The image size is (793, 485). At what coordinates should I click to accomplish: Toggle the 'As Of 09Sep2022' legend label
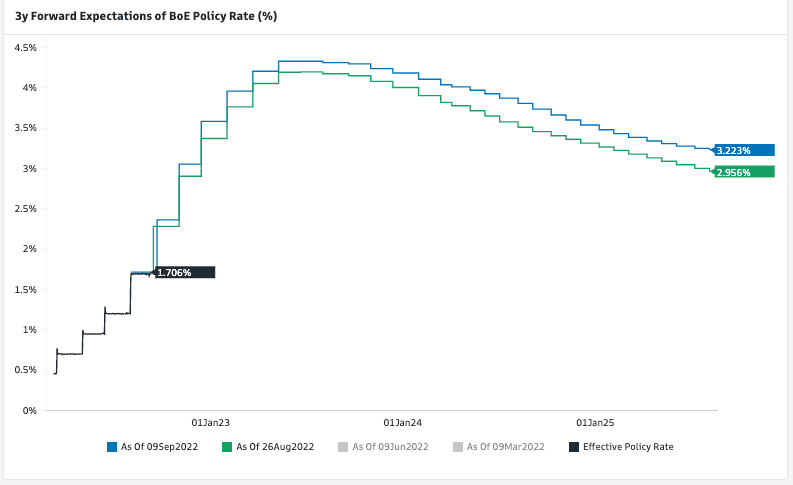158,446
